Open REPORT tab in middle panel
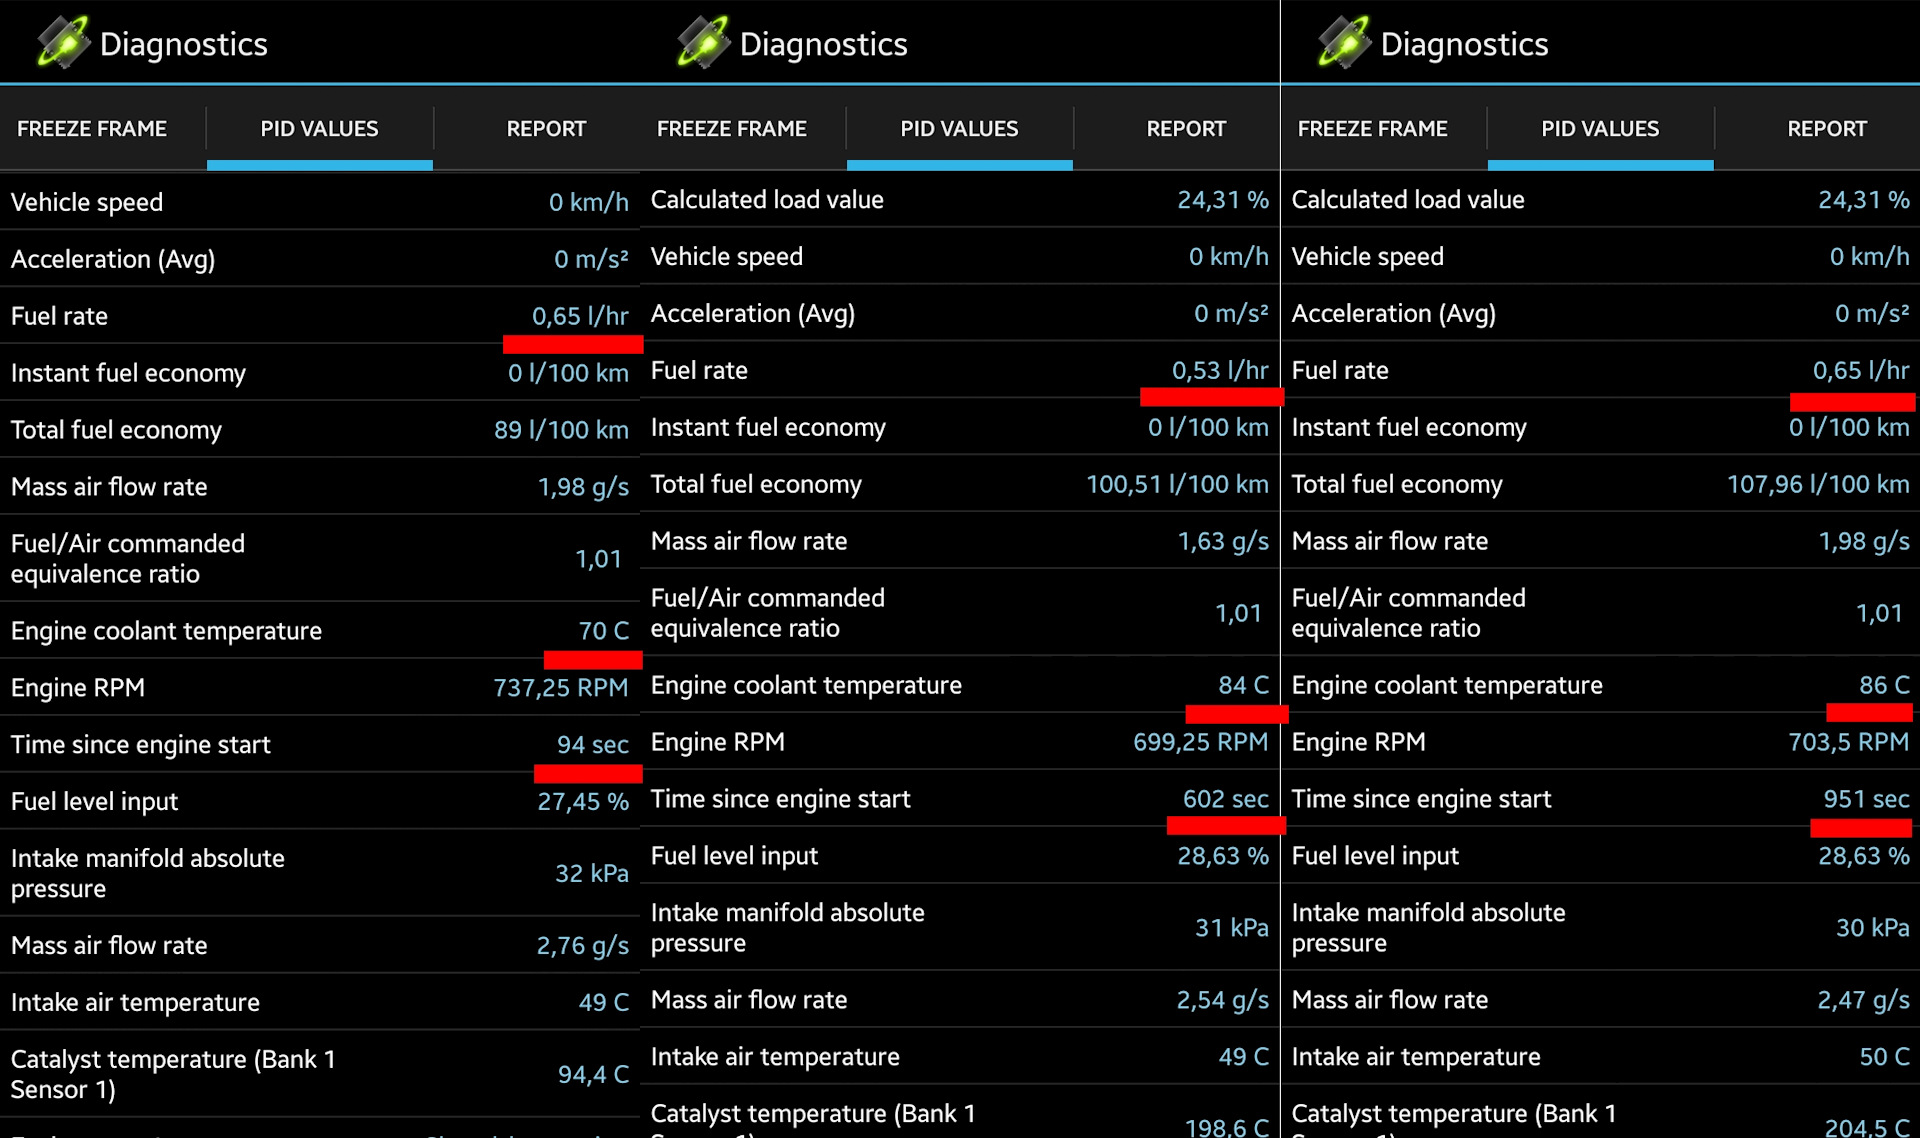 pos(1186,129)
